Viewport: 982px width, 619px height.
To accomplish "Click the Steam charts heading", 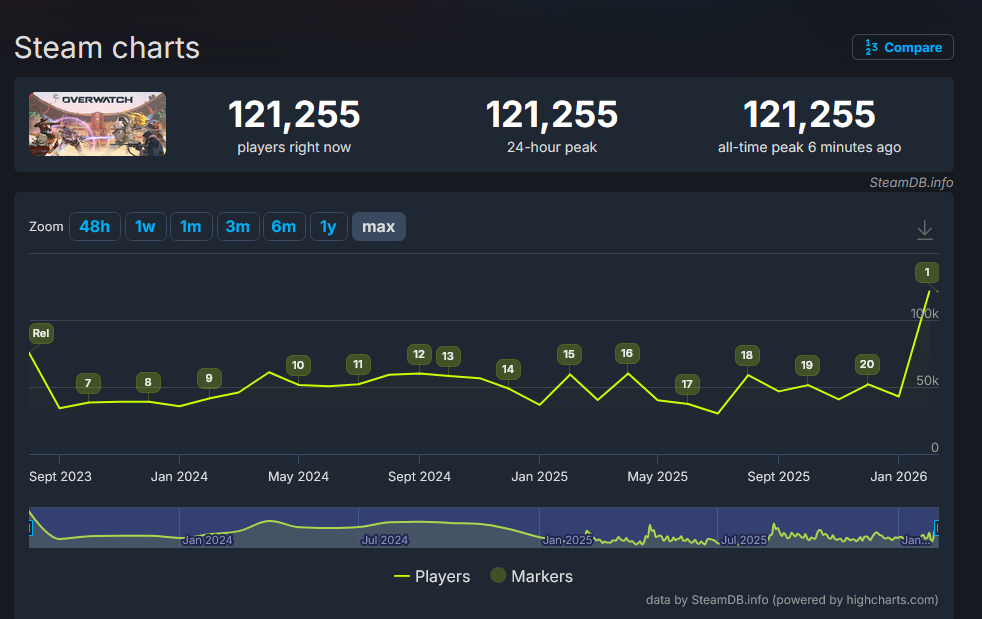I will coord(107,48).
